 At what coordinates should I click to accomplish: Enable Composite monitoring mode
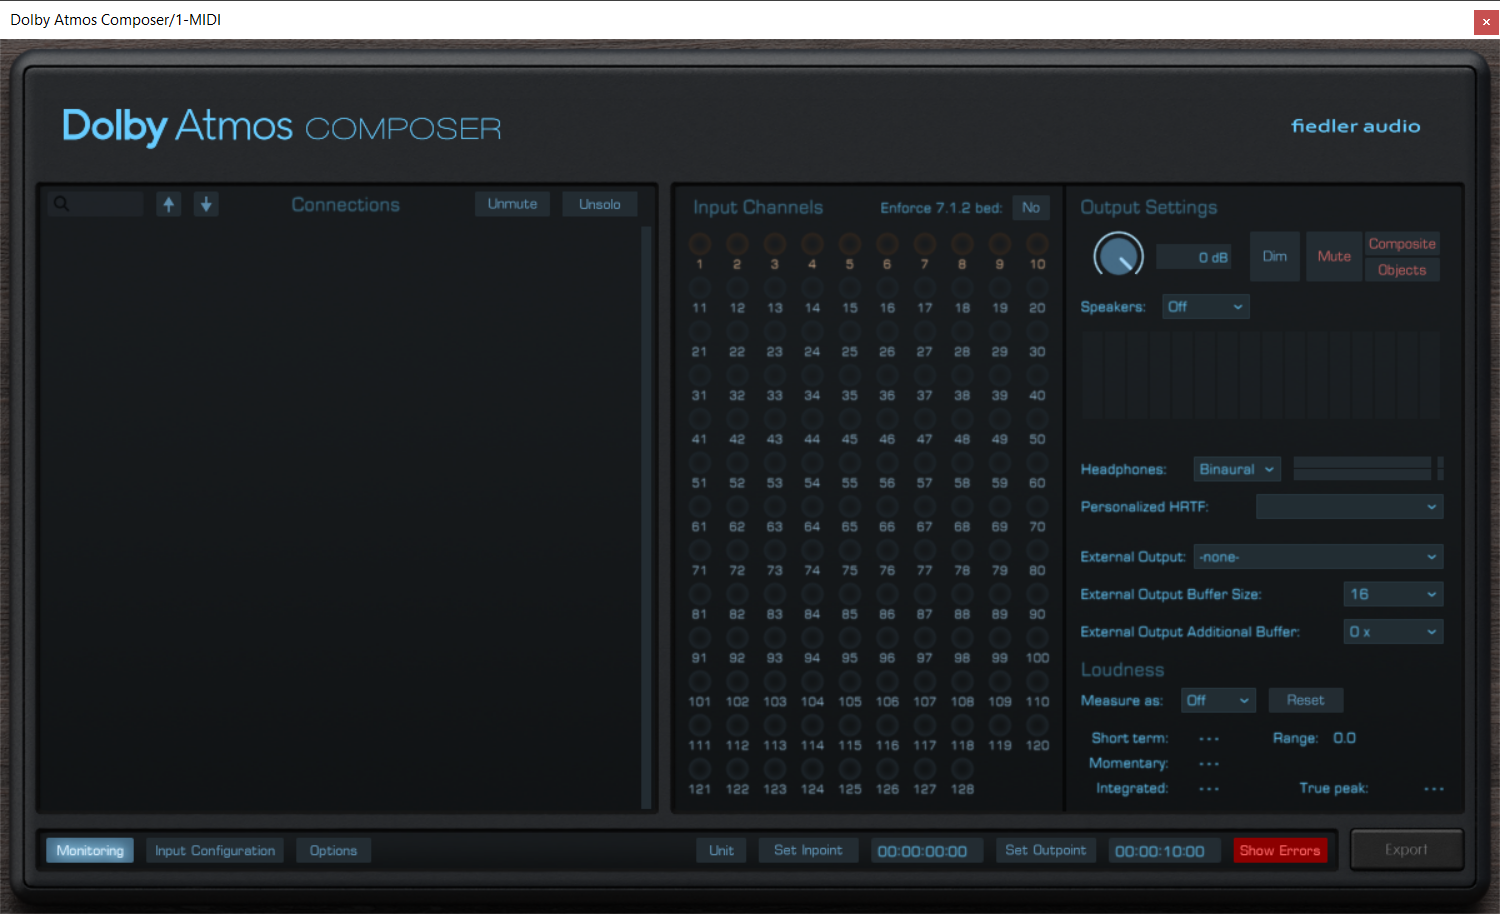[x=1402, y=244]
